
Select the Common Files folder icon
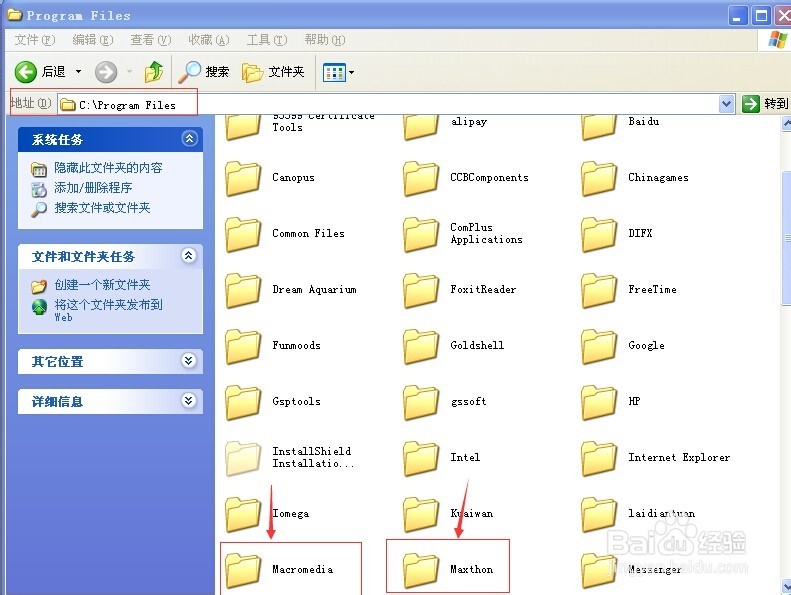pos(243,234)
